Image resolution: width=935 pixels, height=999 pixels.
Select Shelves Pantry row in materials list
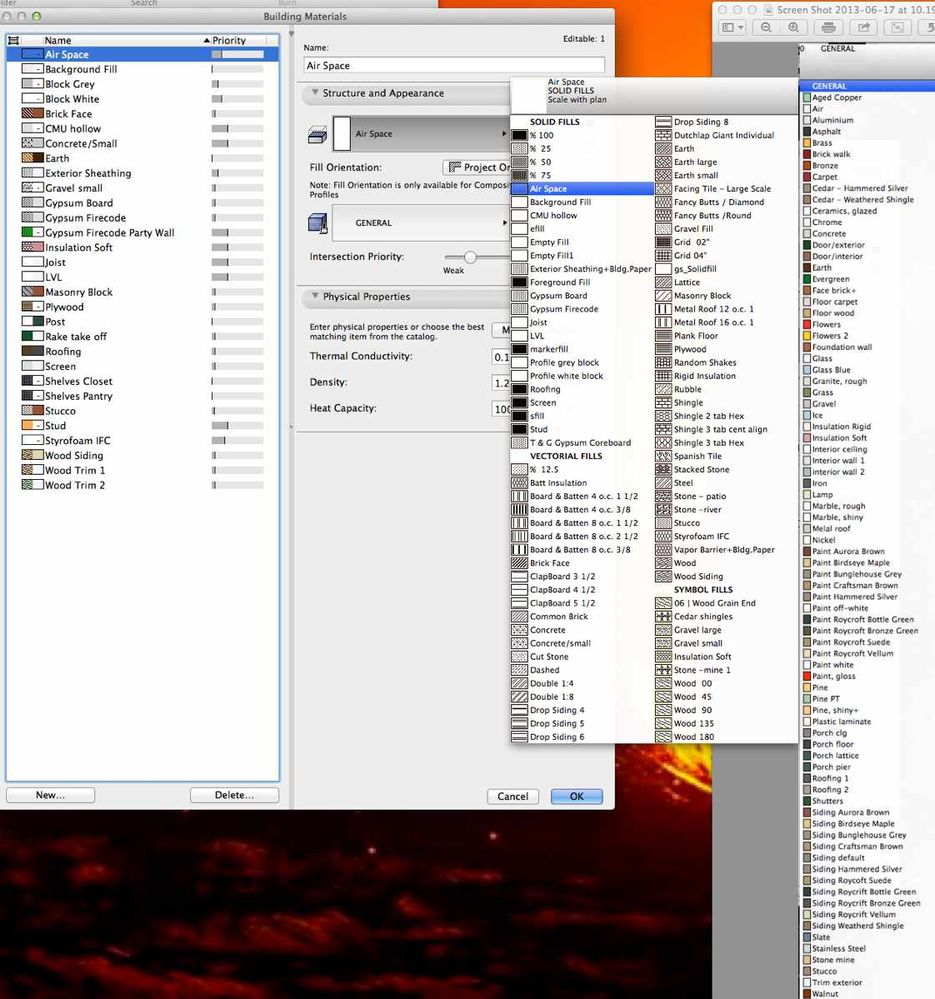[x=143, y=396]
